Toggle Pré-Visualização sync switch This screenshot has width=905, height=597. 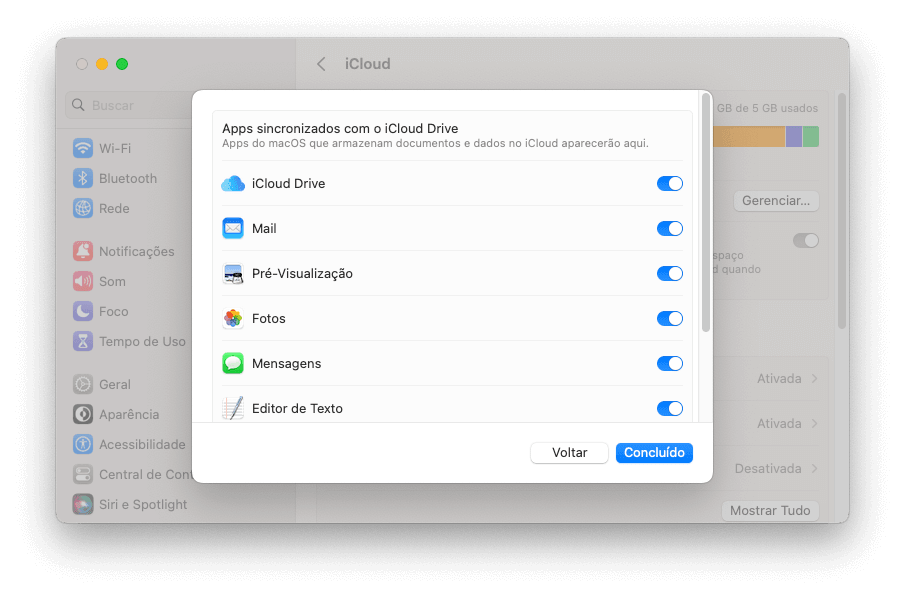click(x=670, y=274)
